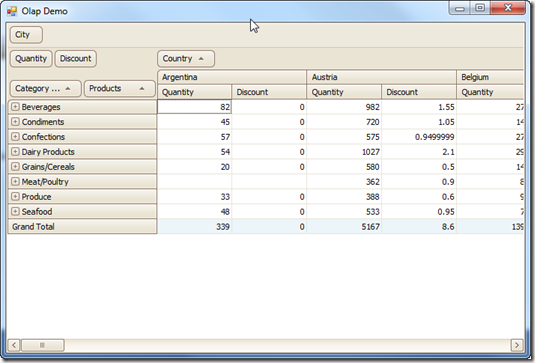The image size is (535, 363).
Task: Click Discount header under Austria
Action: point(419,92)
